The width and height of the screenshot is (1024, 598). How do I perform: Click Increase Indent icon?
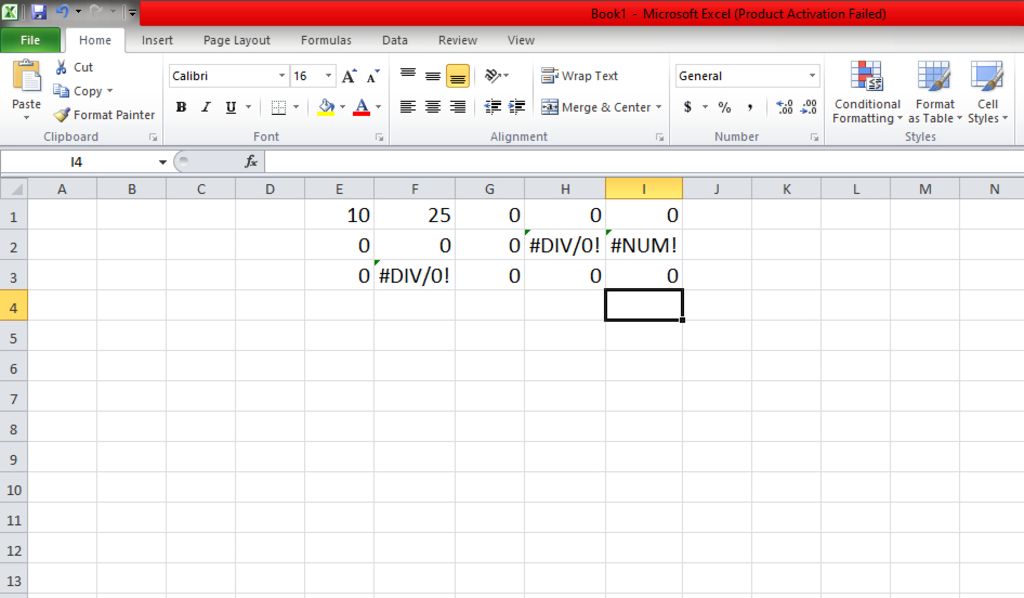coord(517,107)
